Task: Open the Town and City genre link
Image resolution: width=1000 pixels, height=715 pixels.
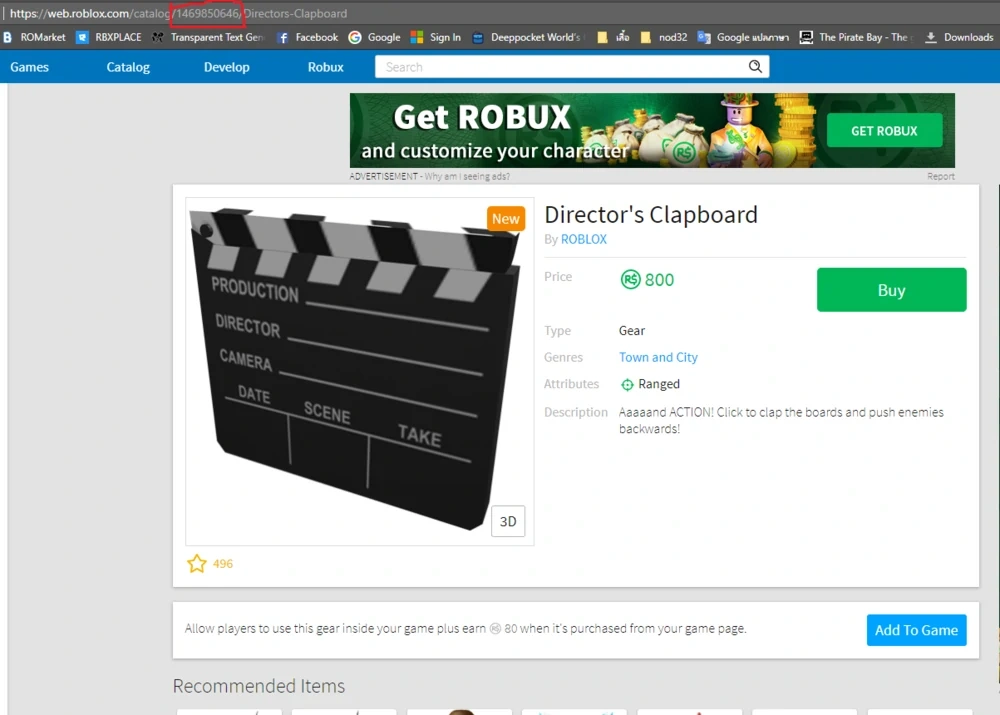Action: point(658,357)
